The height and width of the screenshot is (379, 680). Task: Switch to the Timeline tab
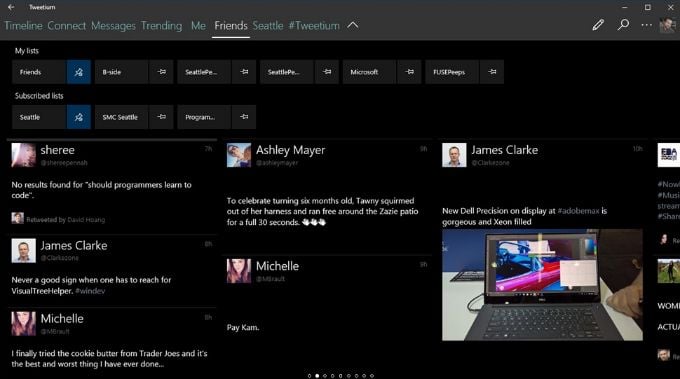point(23,26)
